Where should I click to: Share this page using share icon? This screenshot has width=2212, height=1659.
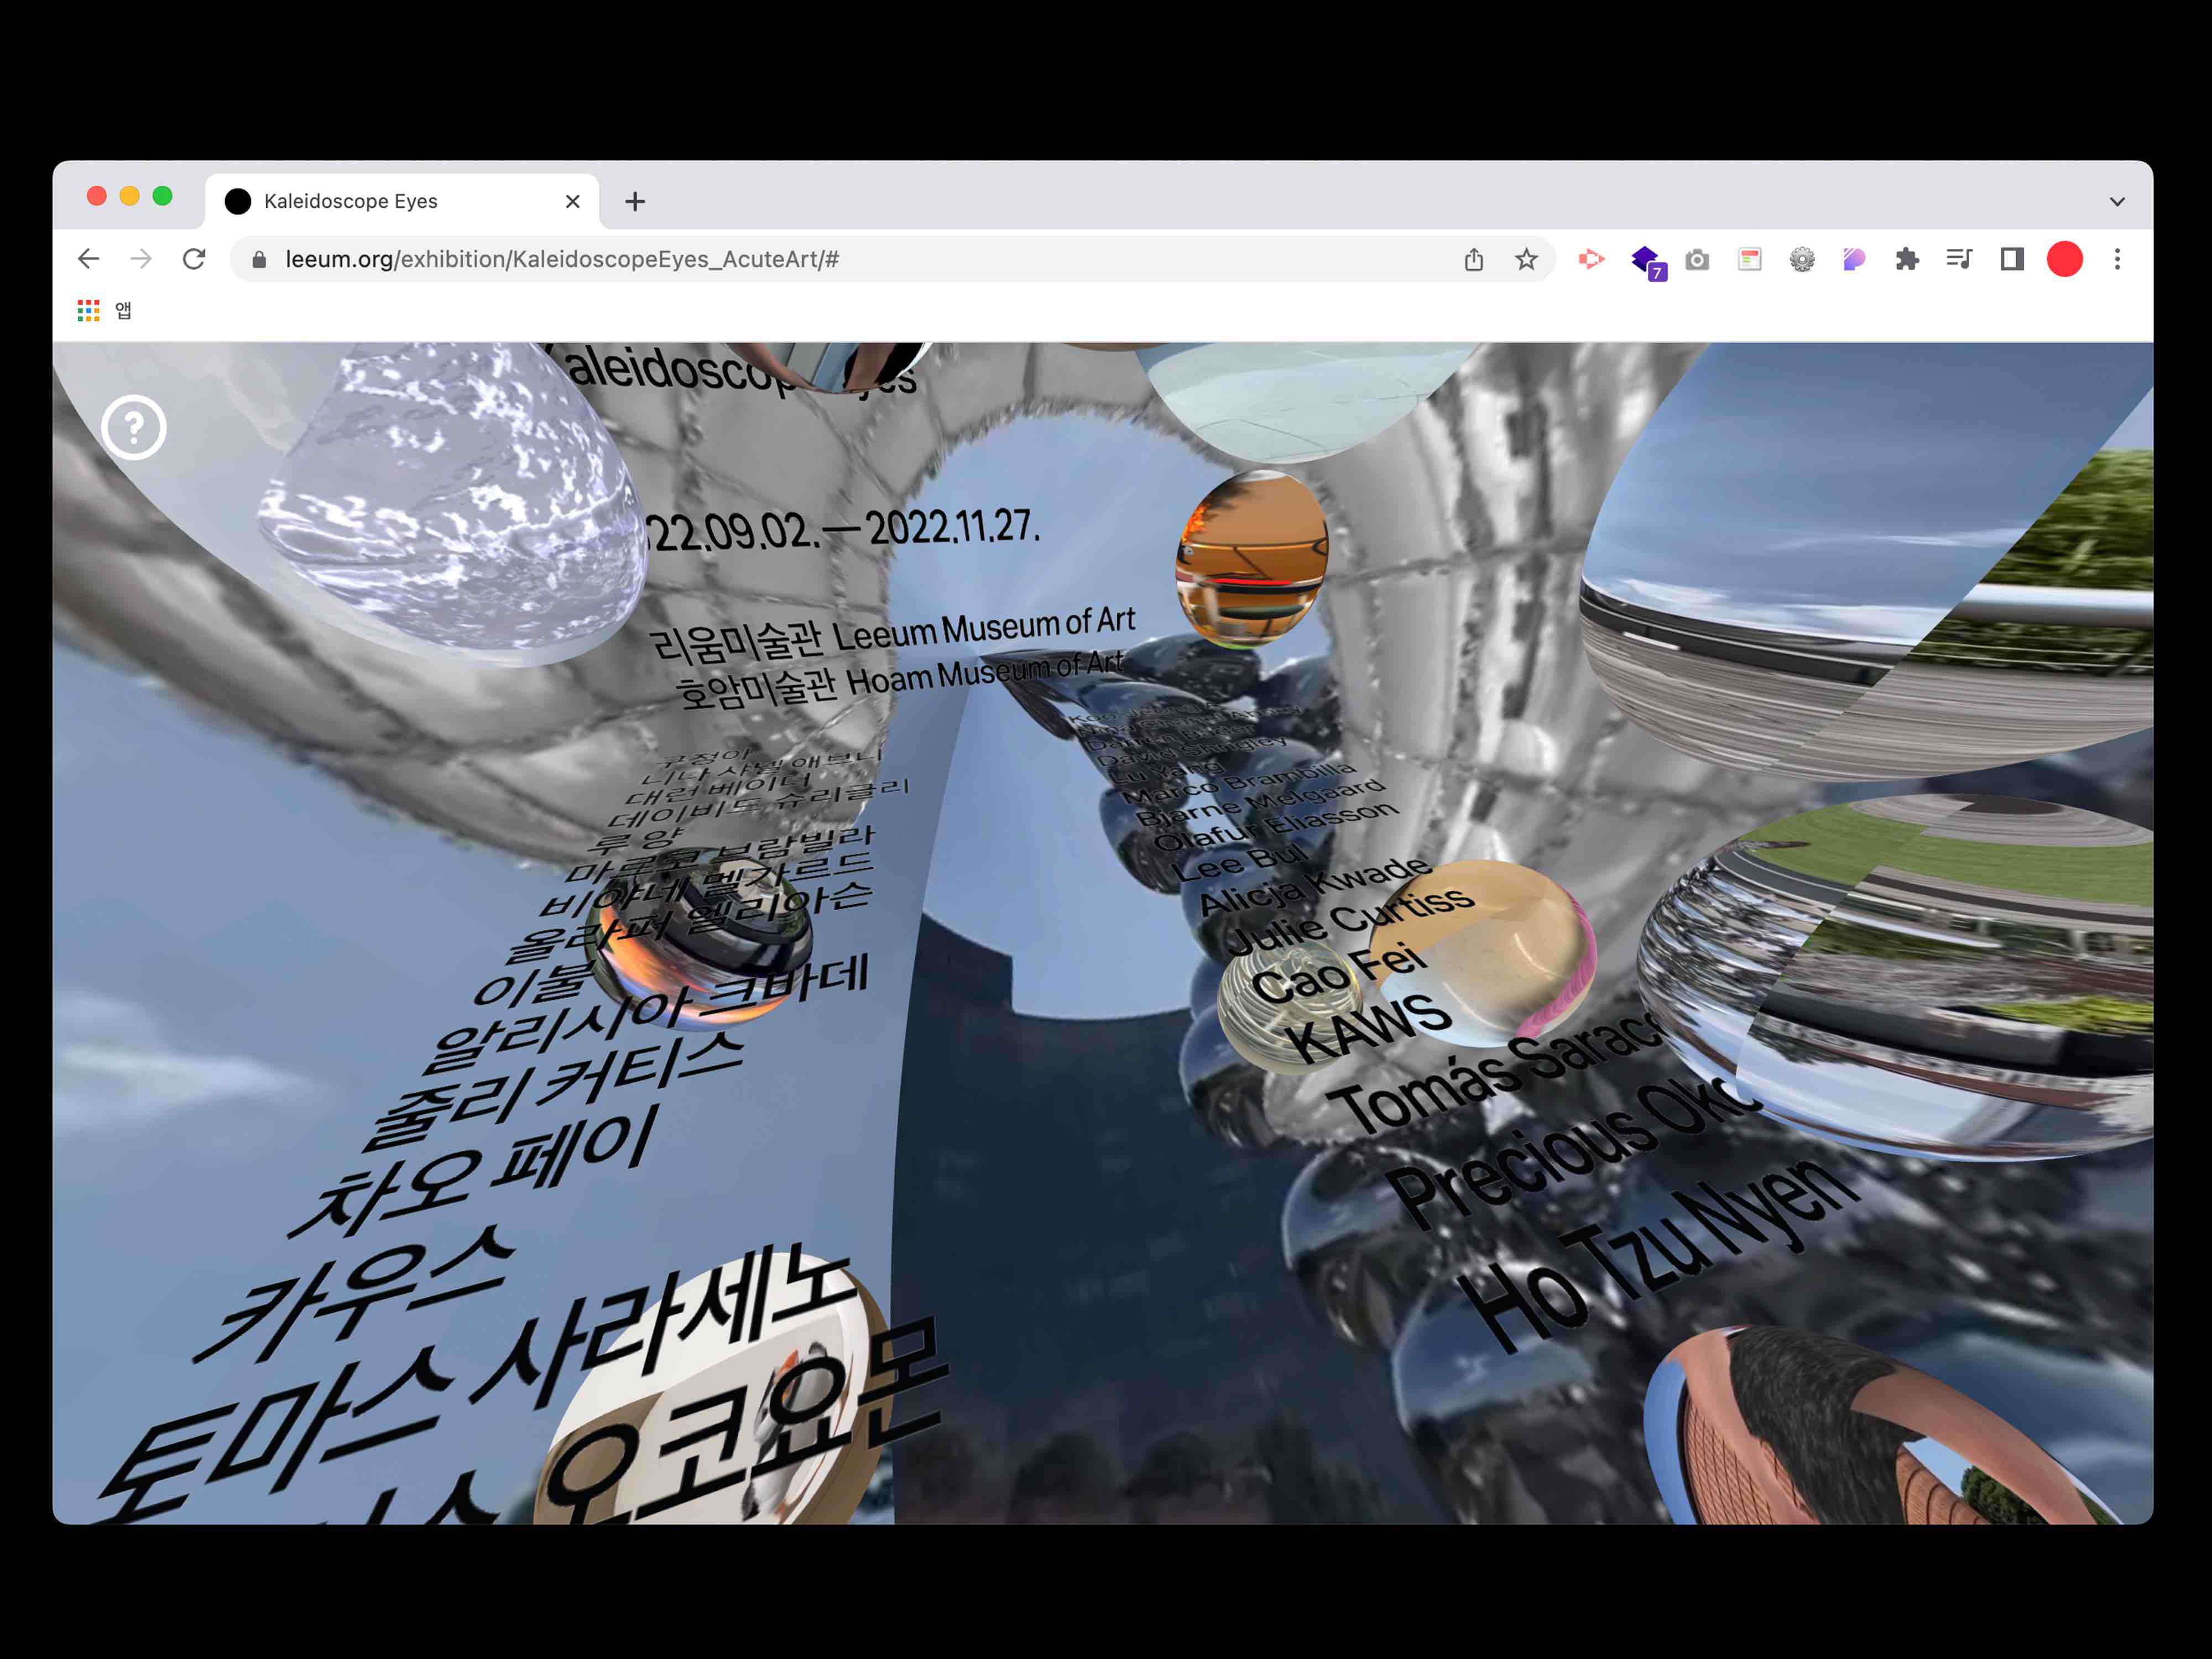[x=1474, y=260]
